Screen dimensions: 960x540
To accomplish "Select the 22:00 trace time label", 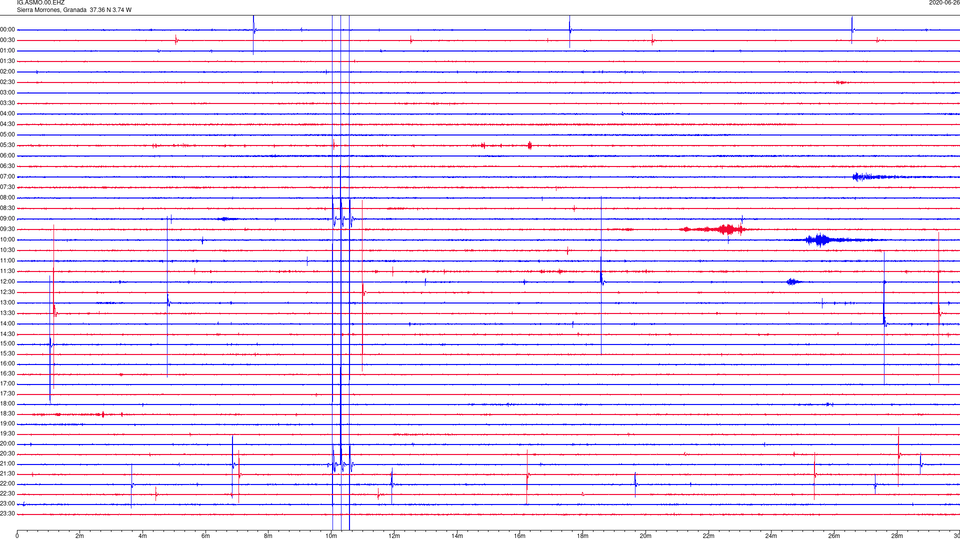I will [x=8, y=484].
